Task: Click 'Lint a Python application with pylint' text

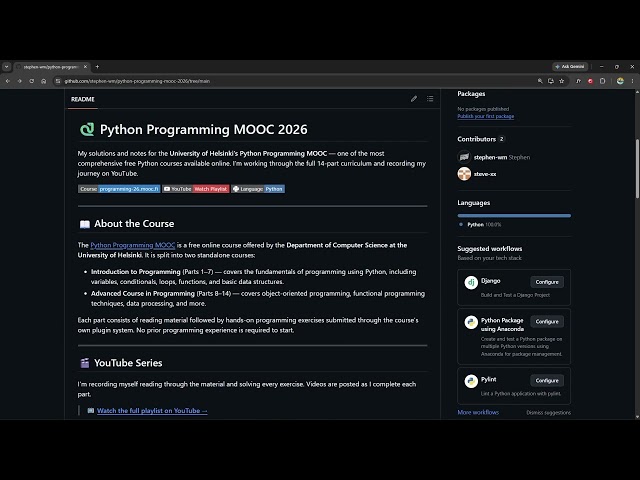Action: click(520, 394)
